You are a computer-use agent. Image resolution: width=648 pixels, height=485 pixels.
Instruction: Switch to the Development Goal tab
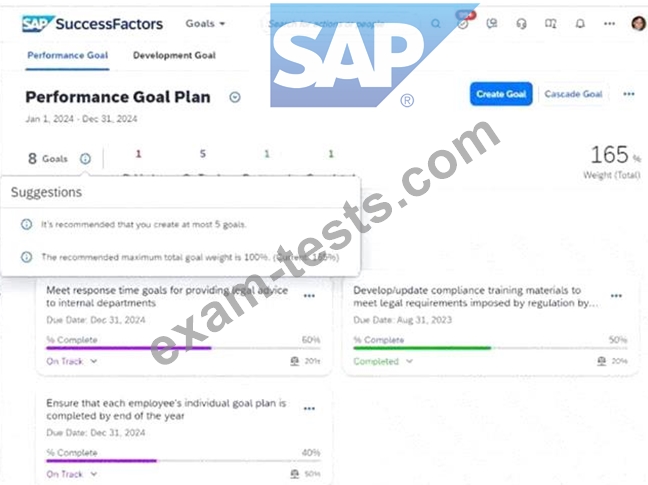(x=174, y=56)
